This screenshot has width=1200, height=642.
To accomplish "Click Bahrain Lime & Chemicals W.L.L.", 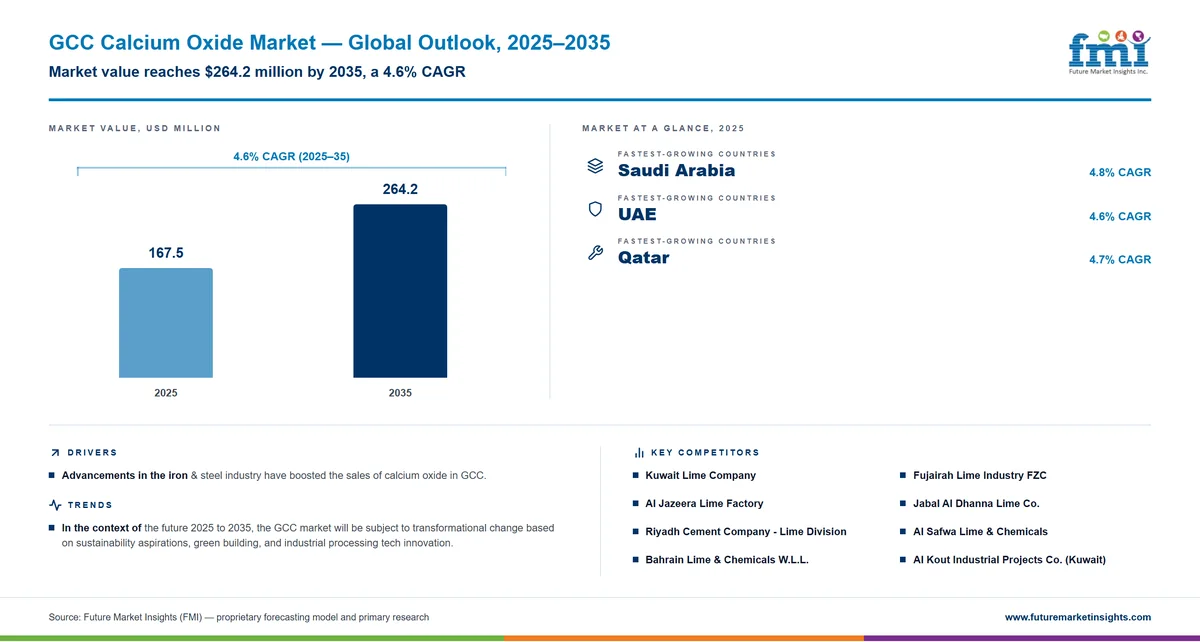I will point(727,560).
